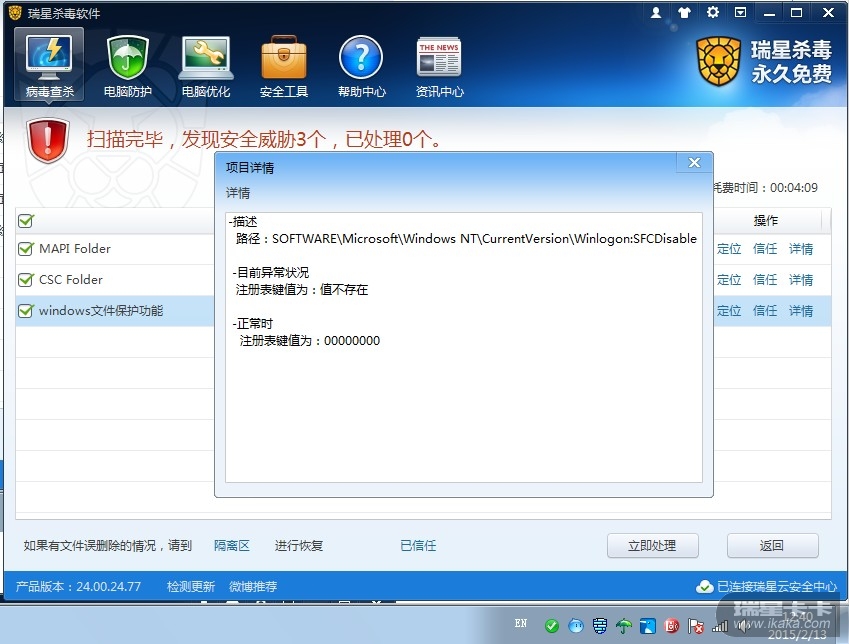849x644 pixels.
Task: Click 详情 for MAPI Folder row
Action: coord(801,249)
